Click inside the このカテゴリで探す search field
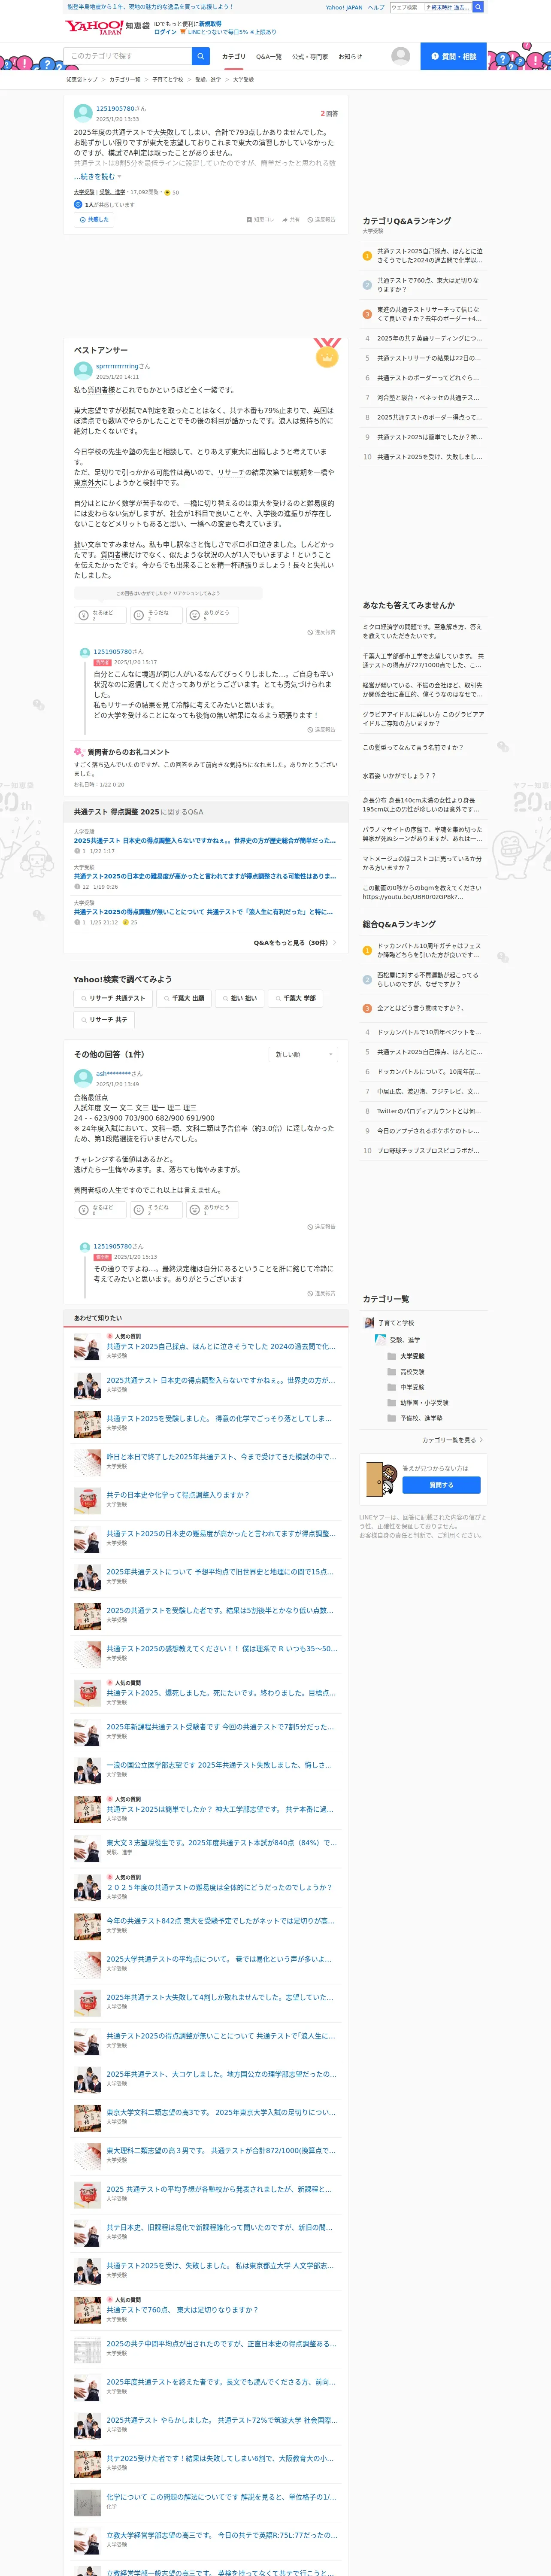This screenshot has height=2576, width=551. (x=128, y=56)
